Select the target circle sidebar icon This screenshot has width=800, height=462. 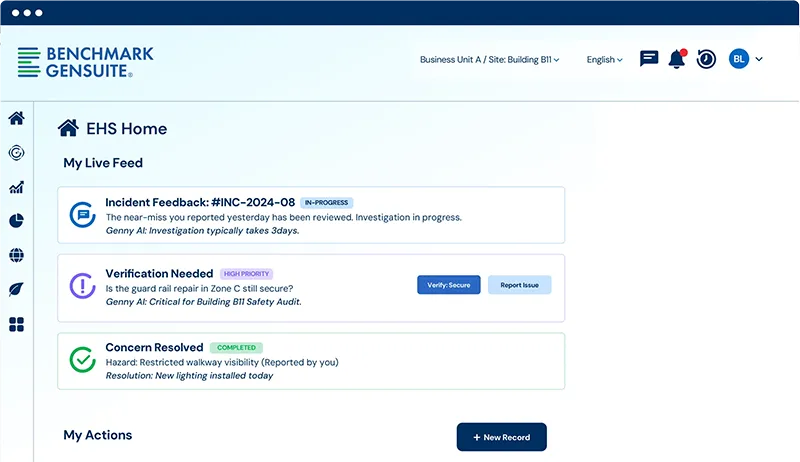16,152
